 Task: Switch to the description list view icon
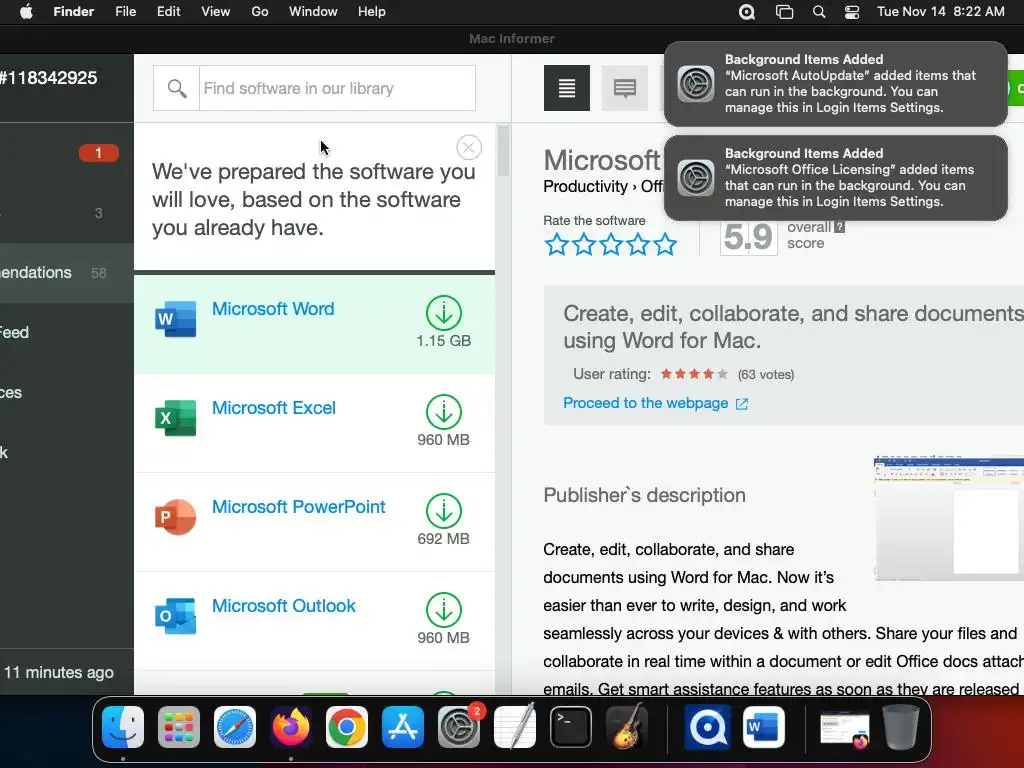point(567,88)
